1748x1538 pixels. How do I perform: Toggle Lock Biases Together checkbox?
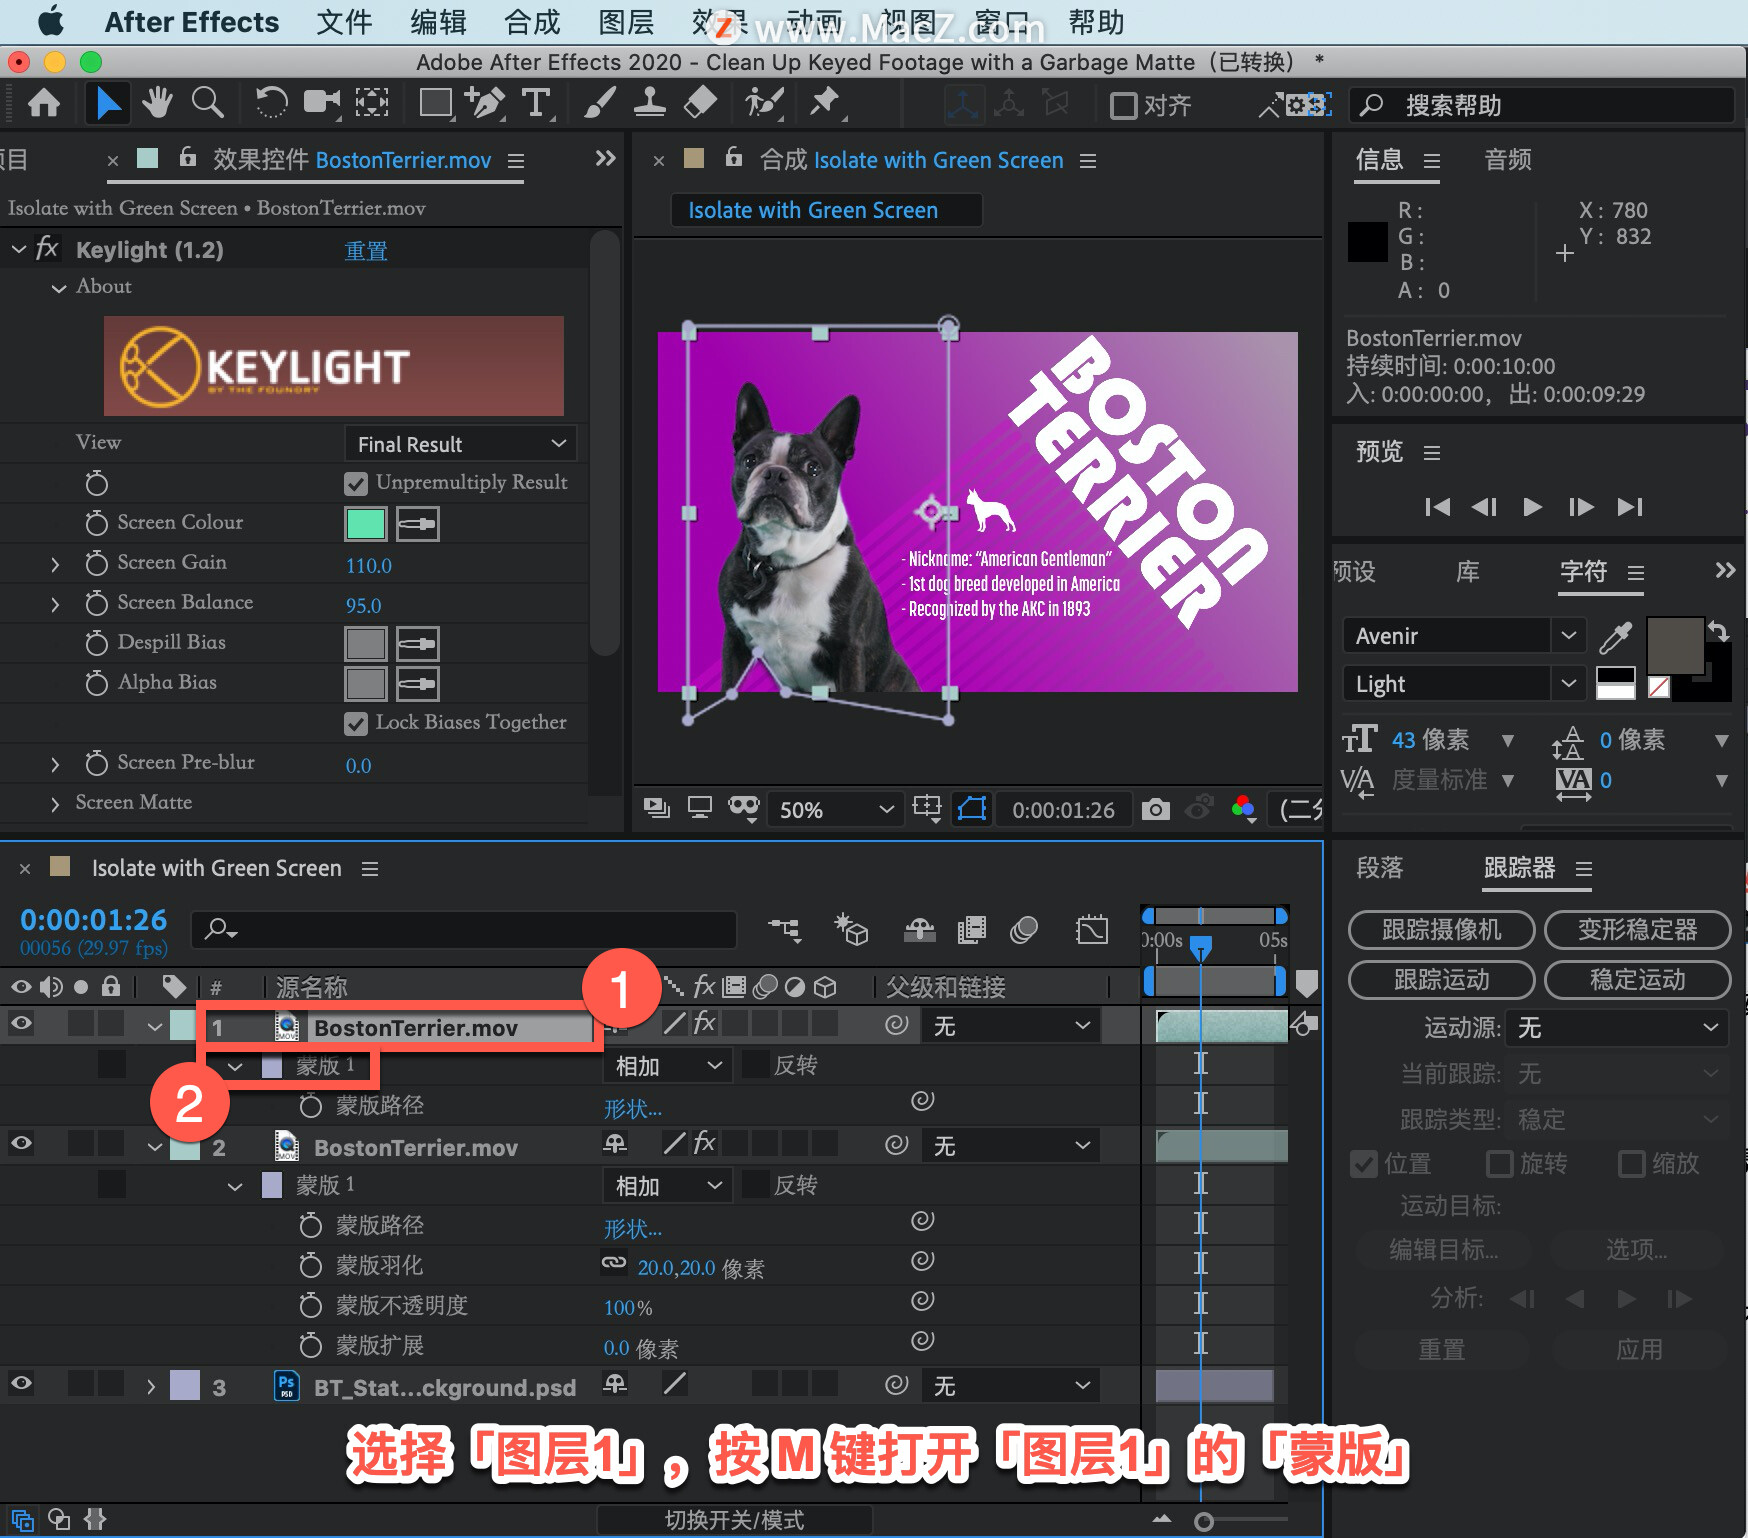355,724
